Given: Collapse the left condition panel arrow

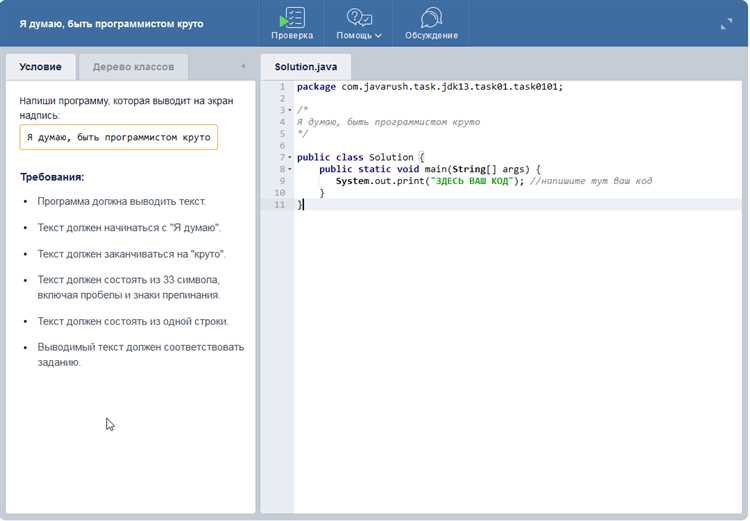Looking at the screenshot, I should [243, 66].
